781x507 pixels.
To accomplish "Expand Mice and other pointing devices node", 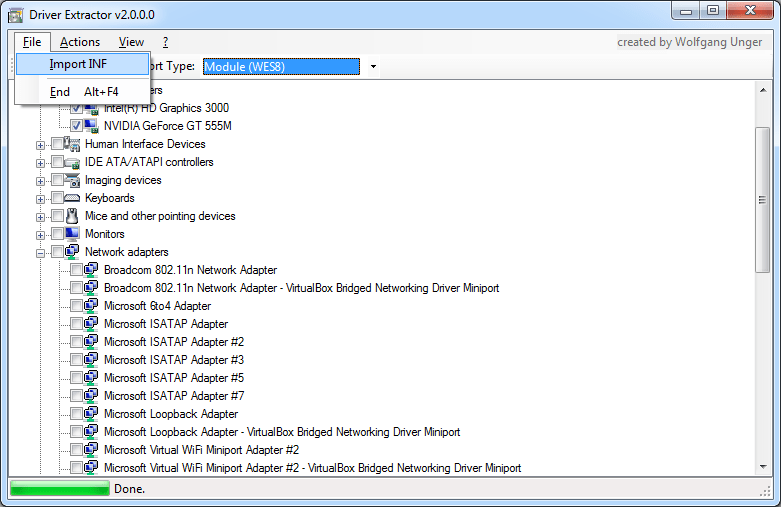I will click(x=40, y=217).
